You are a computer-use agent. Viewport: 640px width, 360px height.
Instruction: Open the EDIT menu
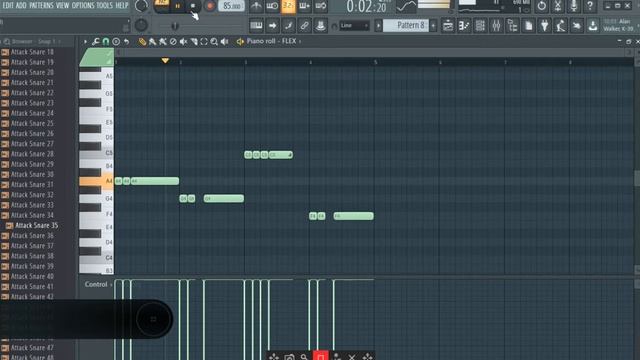coord(8,5)
